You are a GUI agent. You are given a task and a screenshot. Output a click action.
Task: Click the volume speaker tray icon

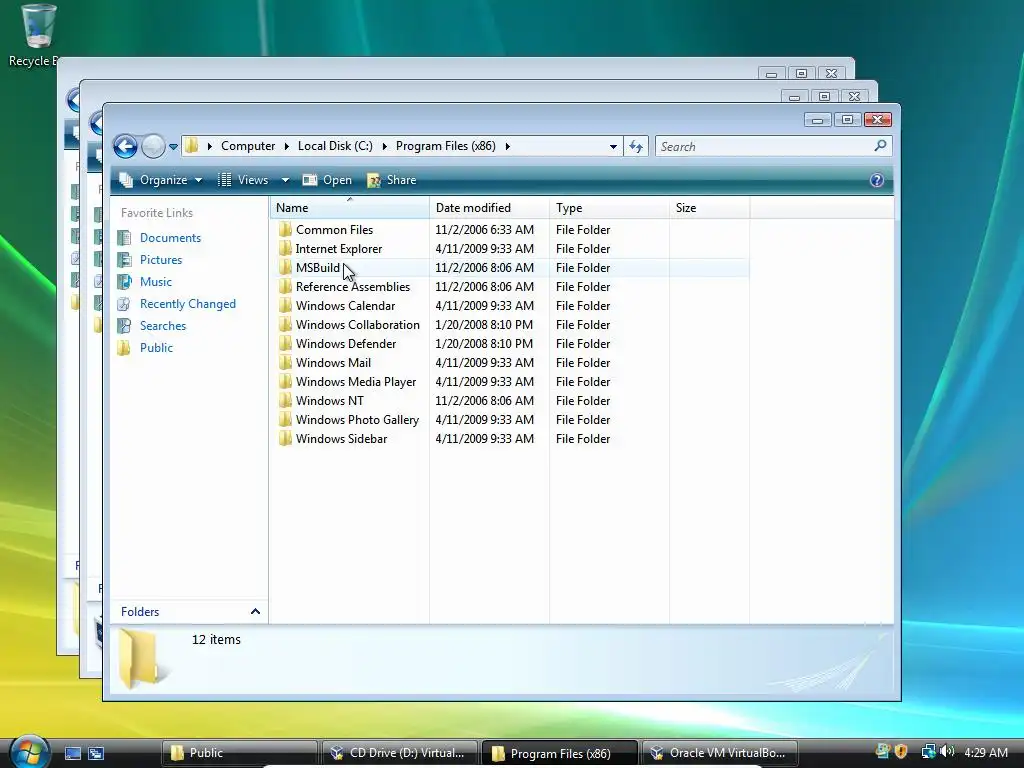[x=947, y=752]
